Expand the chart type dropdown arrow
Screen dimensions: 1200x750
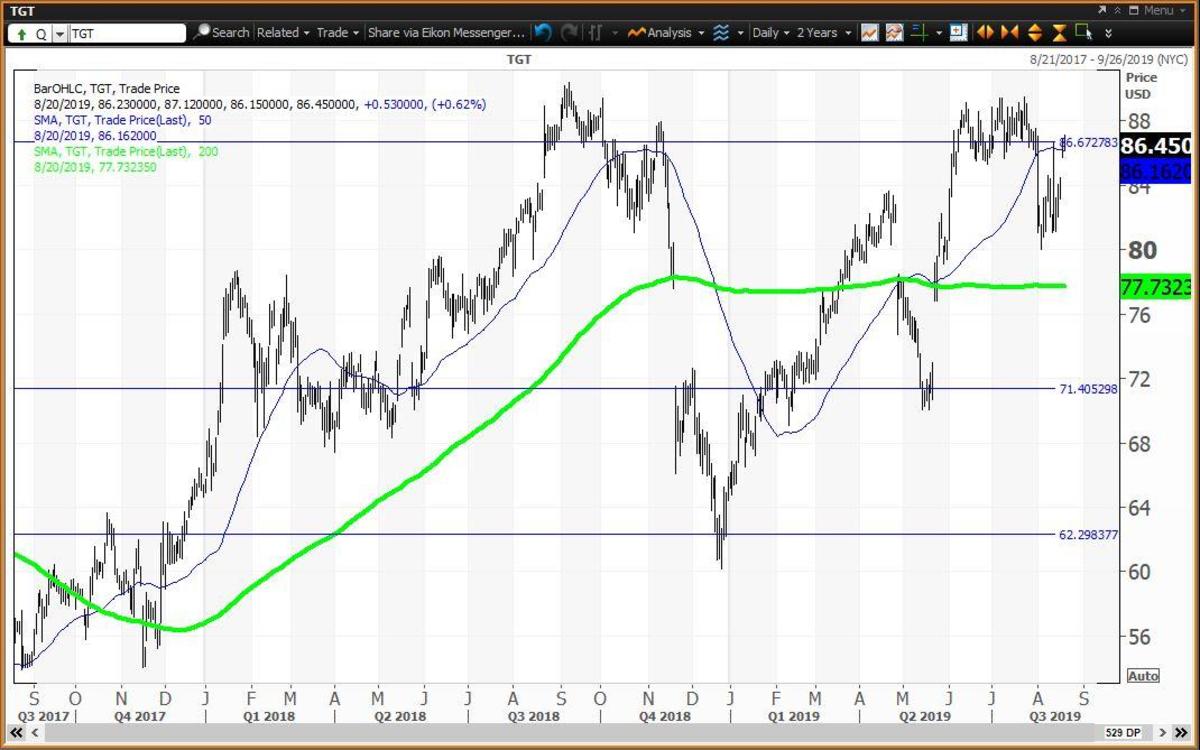click(615, 33)
